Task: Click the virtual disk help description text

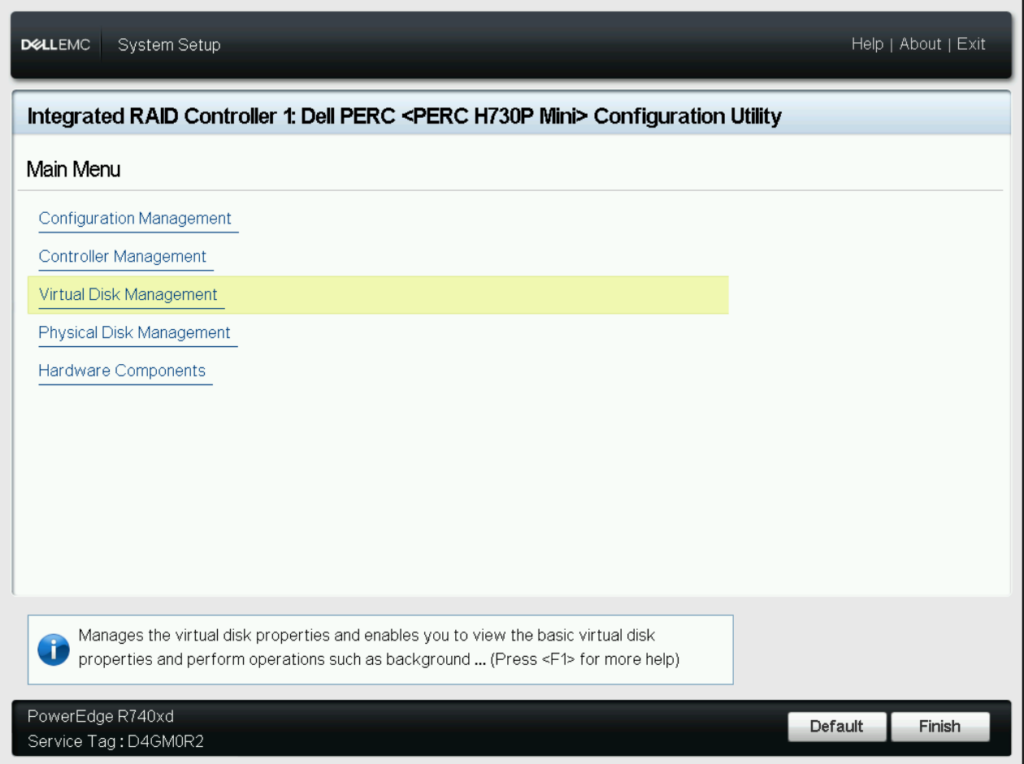Action: pos(379,647)
